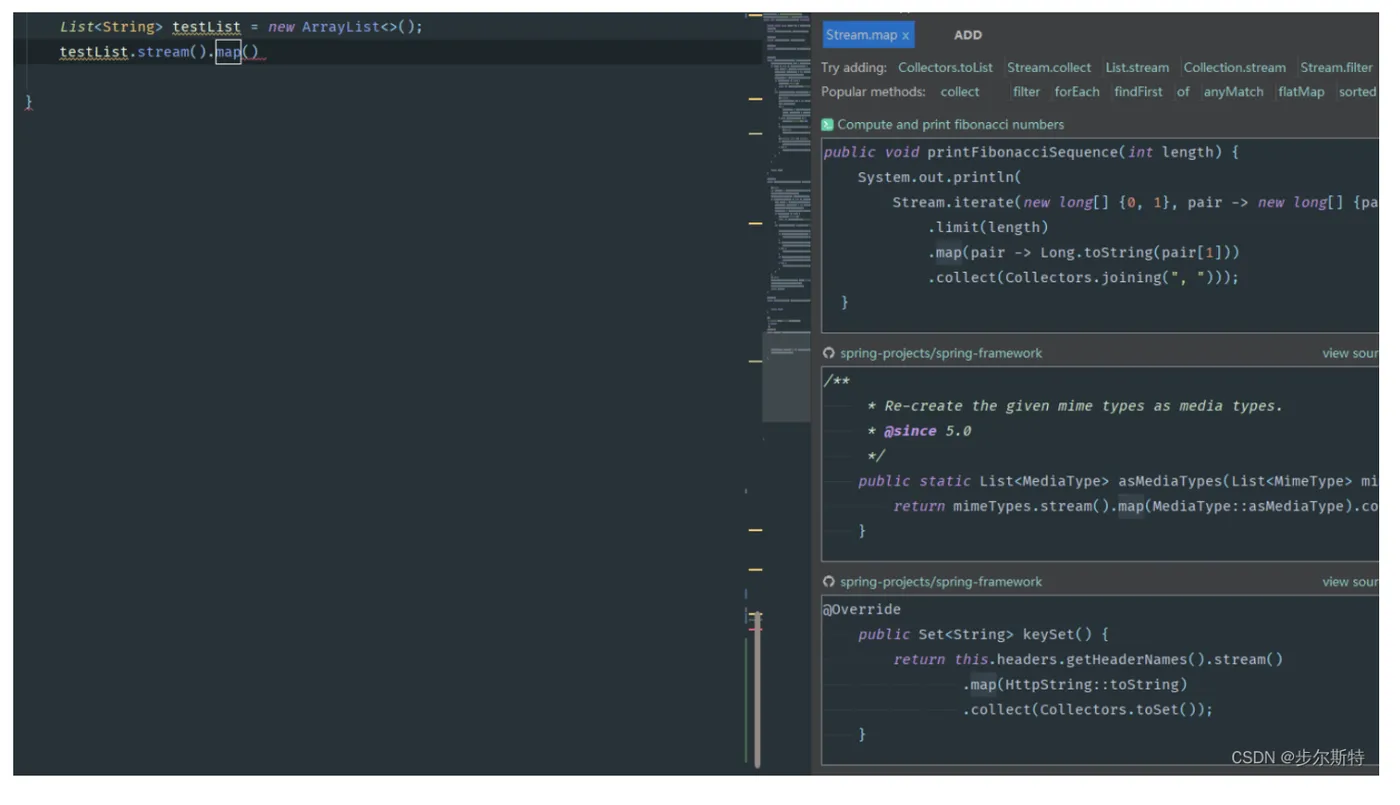This screenshot has height=805, width=1400.
Task: Add List.stream suggestion
Action: click(x=1137, y=68)
